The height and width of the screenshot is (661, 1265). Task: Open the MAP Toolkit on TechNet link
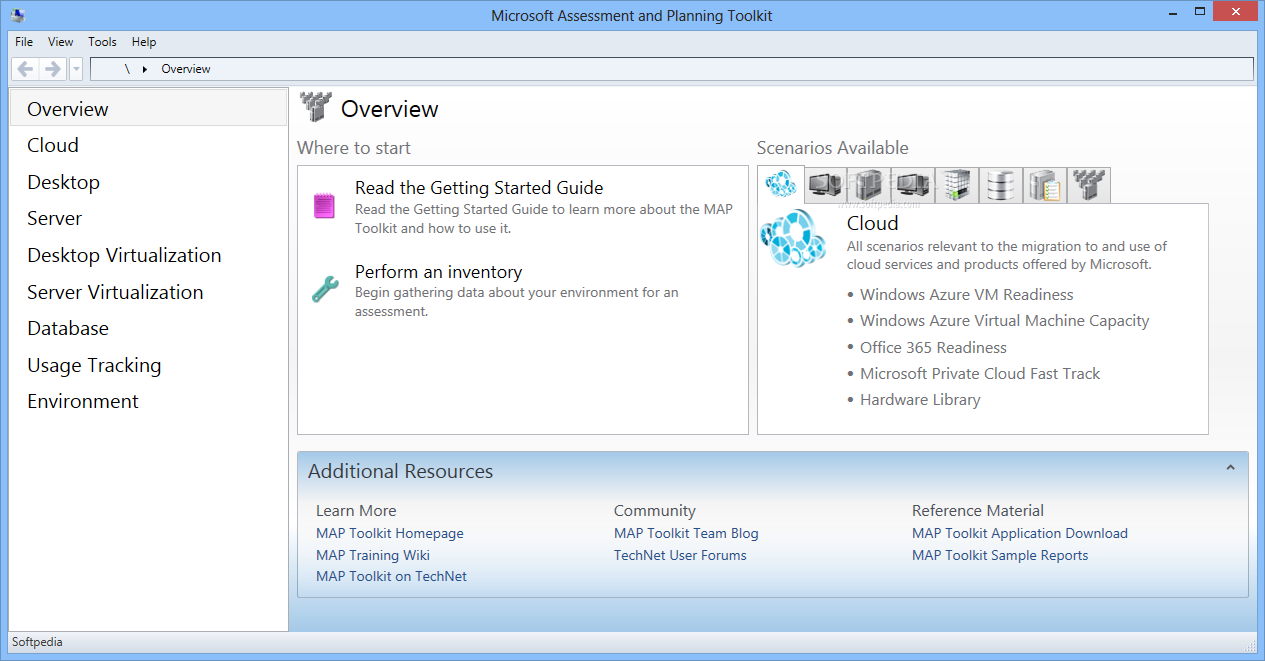pyautogui.click(x=391, y=576)
